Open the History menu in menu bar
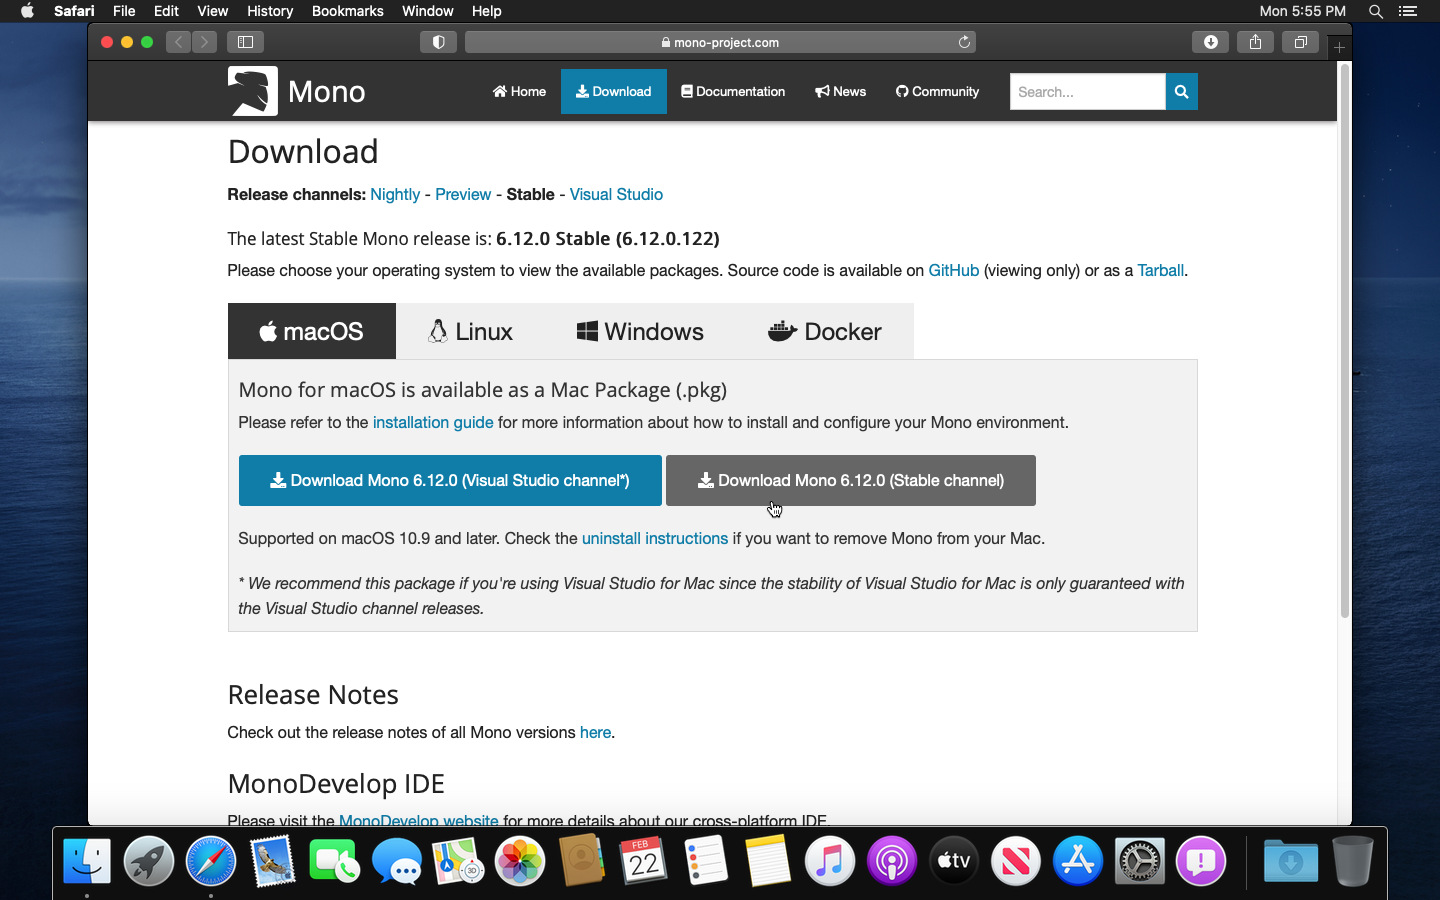1440x900 pixels. point(269,11)
